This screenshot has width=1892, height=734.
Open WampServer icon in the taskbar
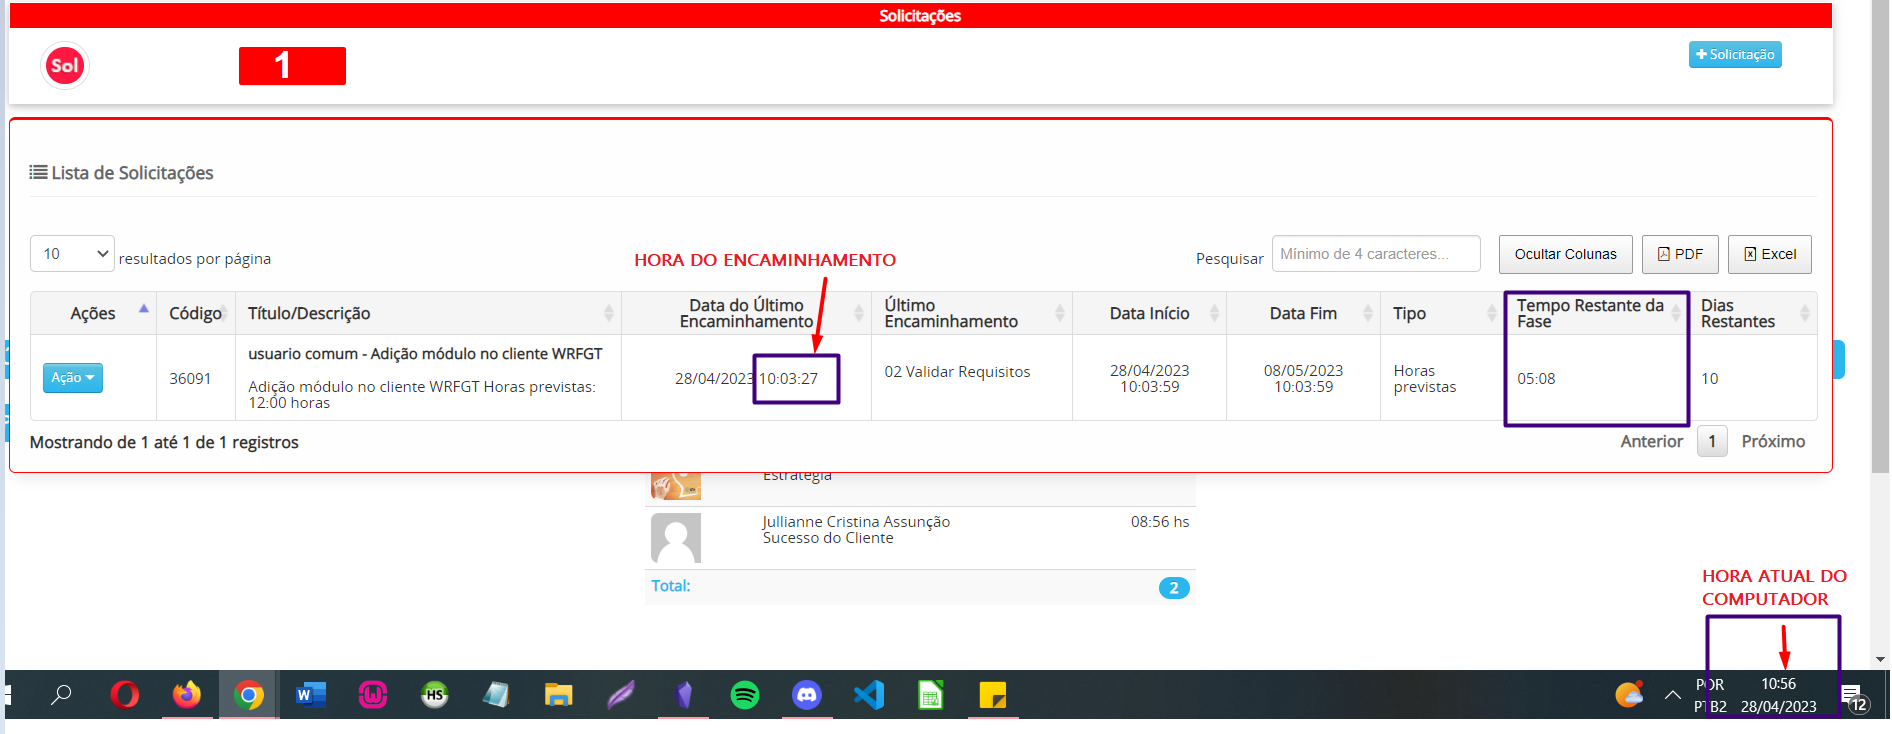tap(373, 694)
